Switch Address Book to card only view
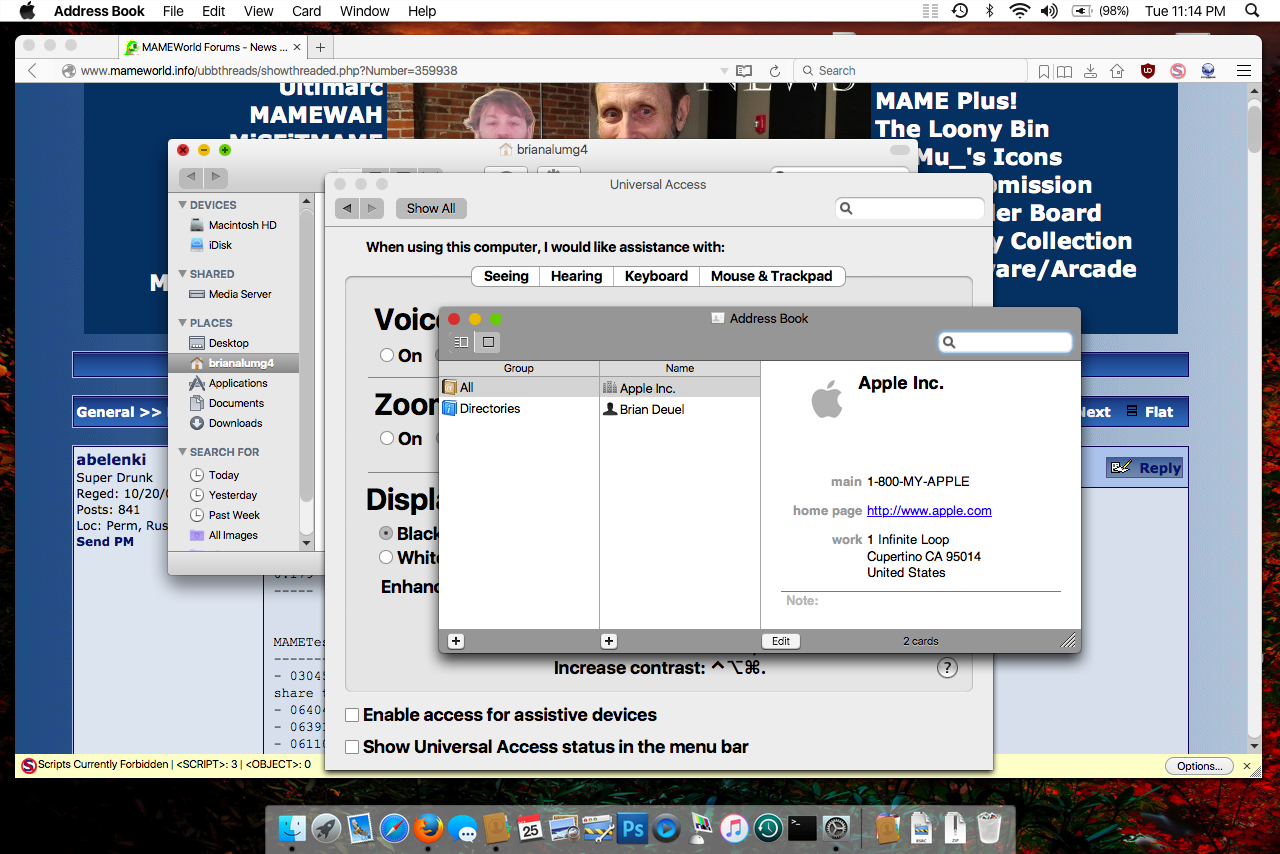The width and height of the screenshot is (1280, 854). (x=488, y=342)
